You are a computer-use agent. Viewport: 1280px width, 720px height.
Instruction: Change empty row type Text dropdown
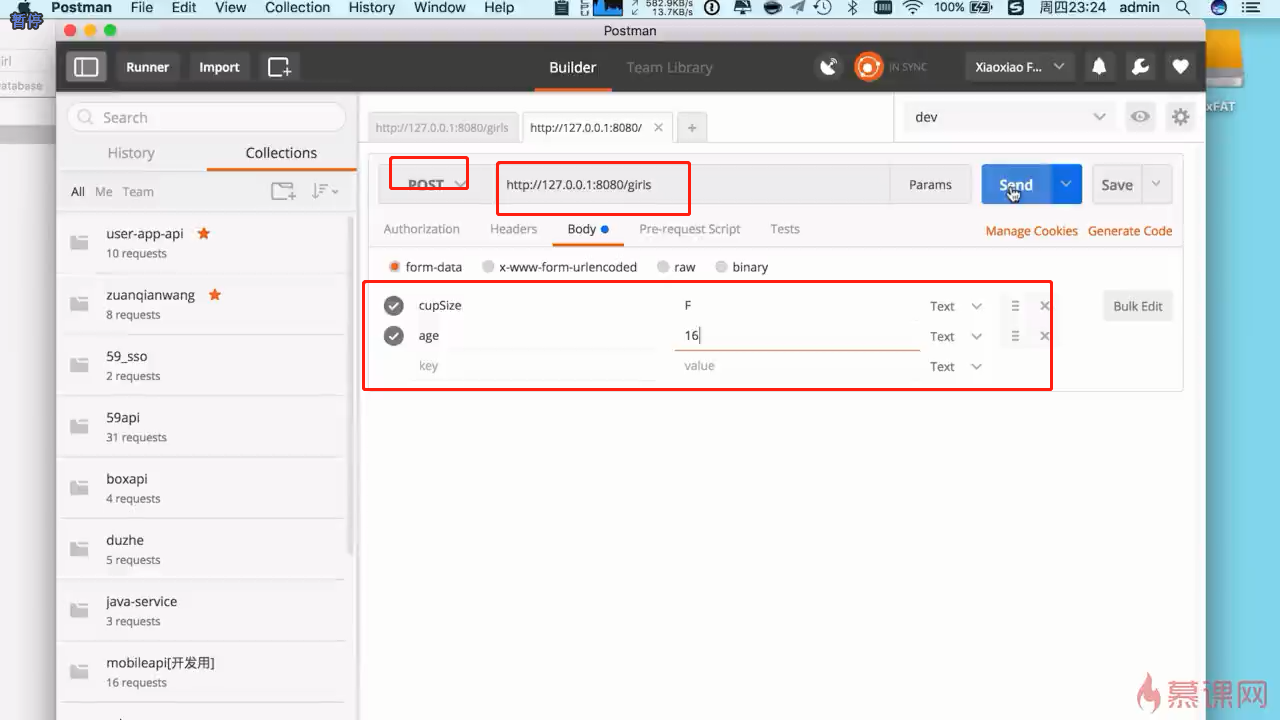coord(956,366)
